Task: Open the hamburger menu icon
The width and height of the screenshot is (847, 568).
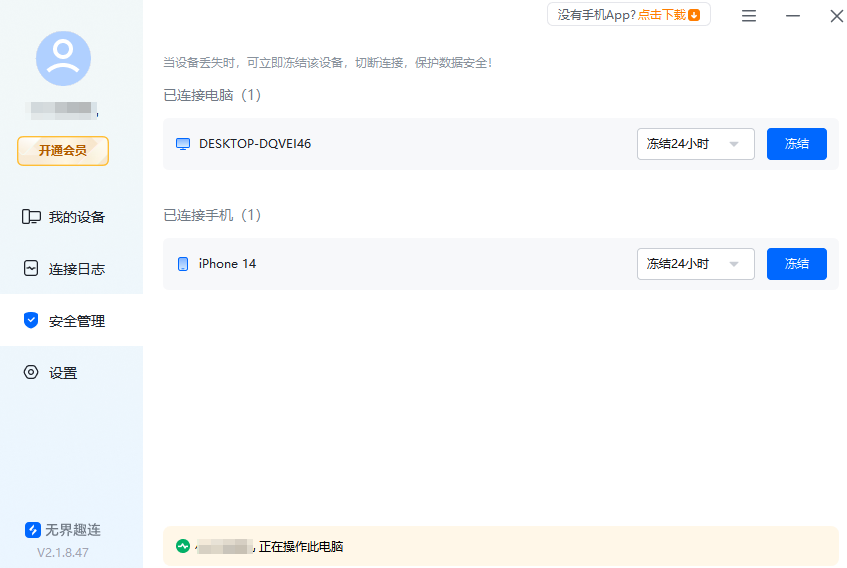Action: point(749,16)
